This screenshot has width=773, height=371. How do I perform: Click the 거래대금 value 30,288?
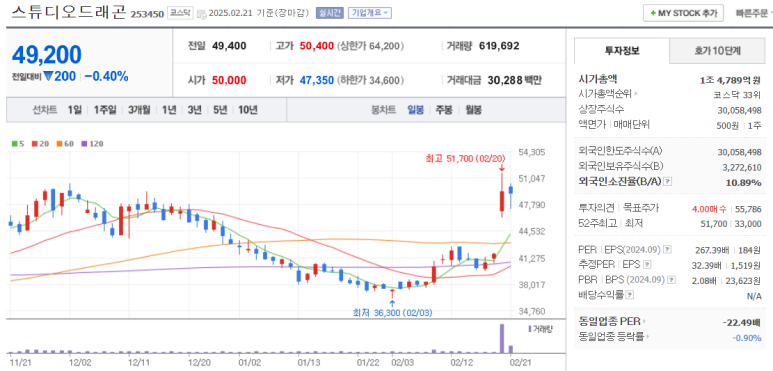[x=504, y=80]
